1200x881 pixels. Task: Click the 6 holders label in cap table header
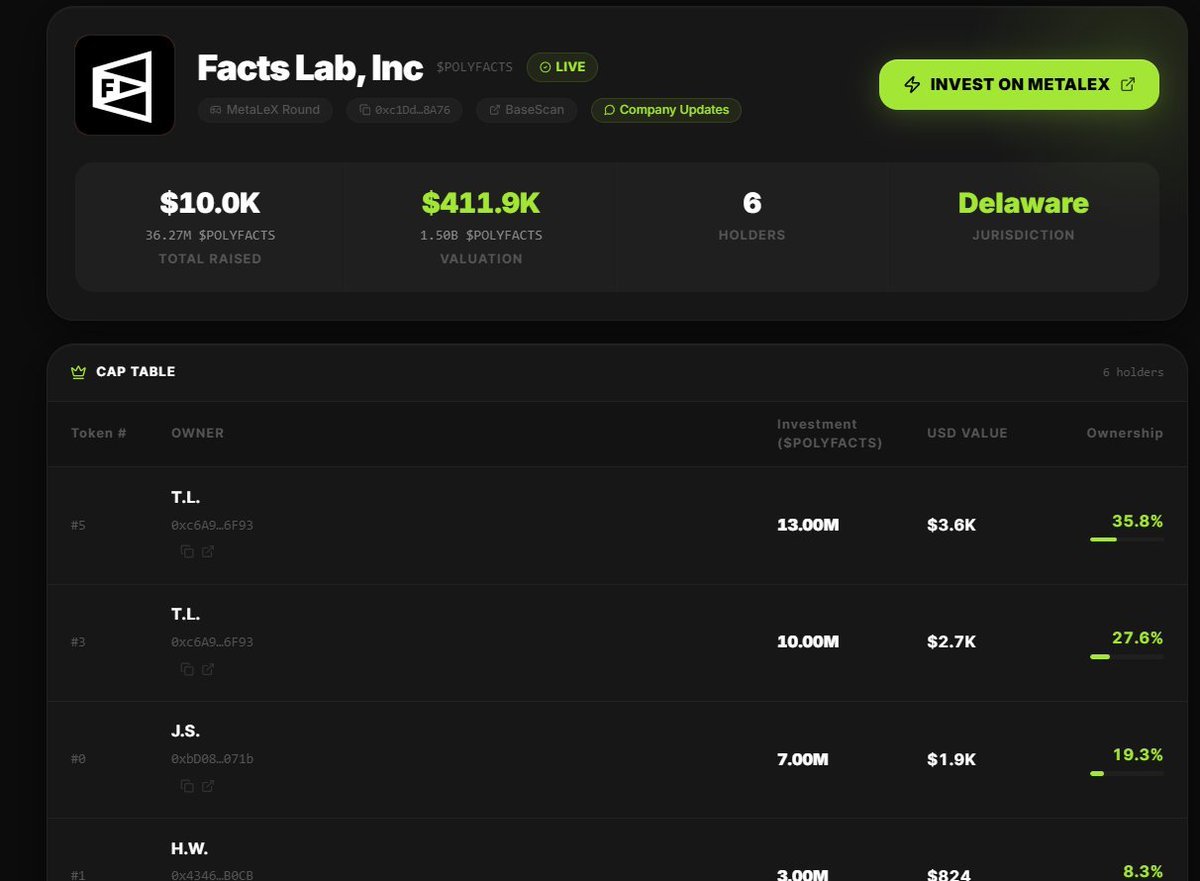[x=1133, y=373]
